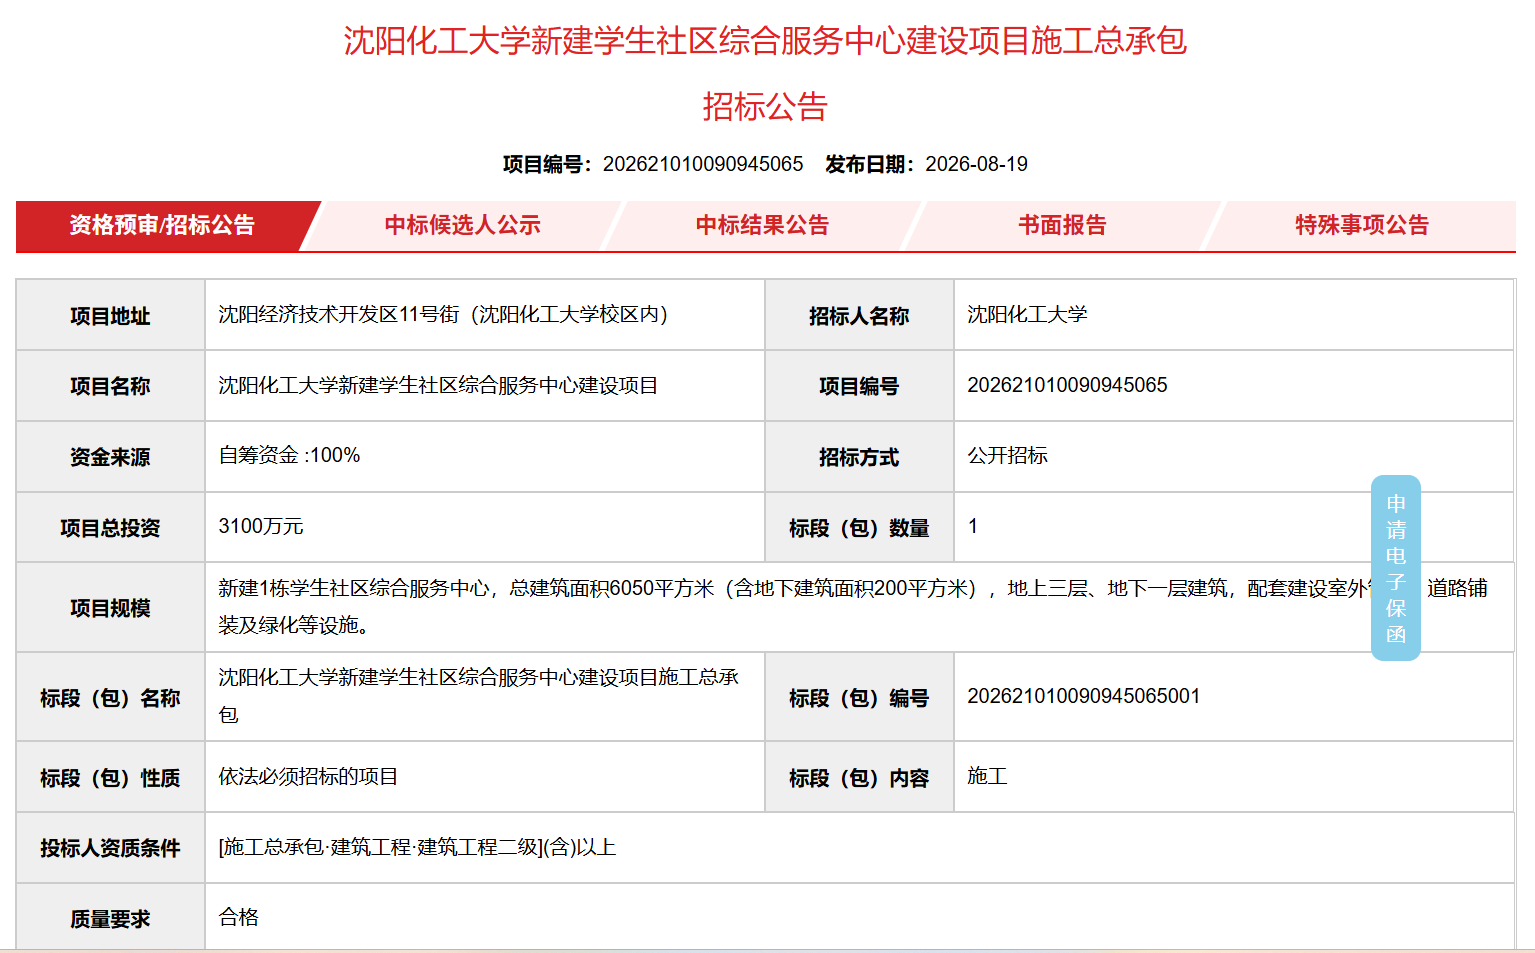
Task: Click the section content value 施工
Action: click(x=987, y=776)
